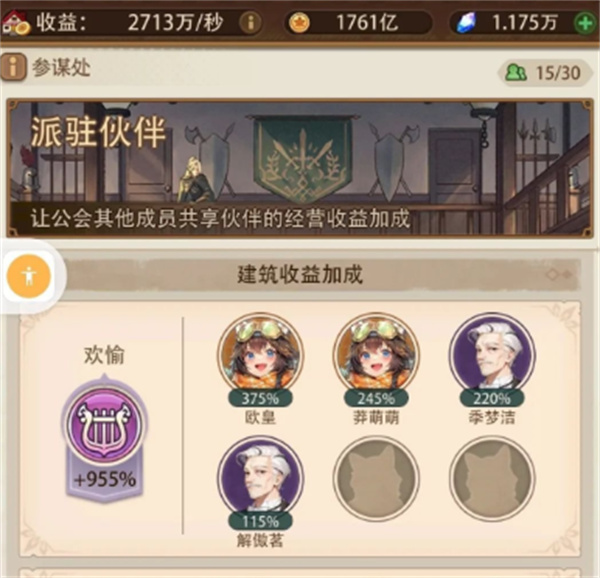
Task: Tap the banner subtitle about sharing partner bonuses
Action: 220,219
